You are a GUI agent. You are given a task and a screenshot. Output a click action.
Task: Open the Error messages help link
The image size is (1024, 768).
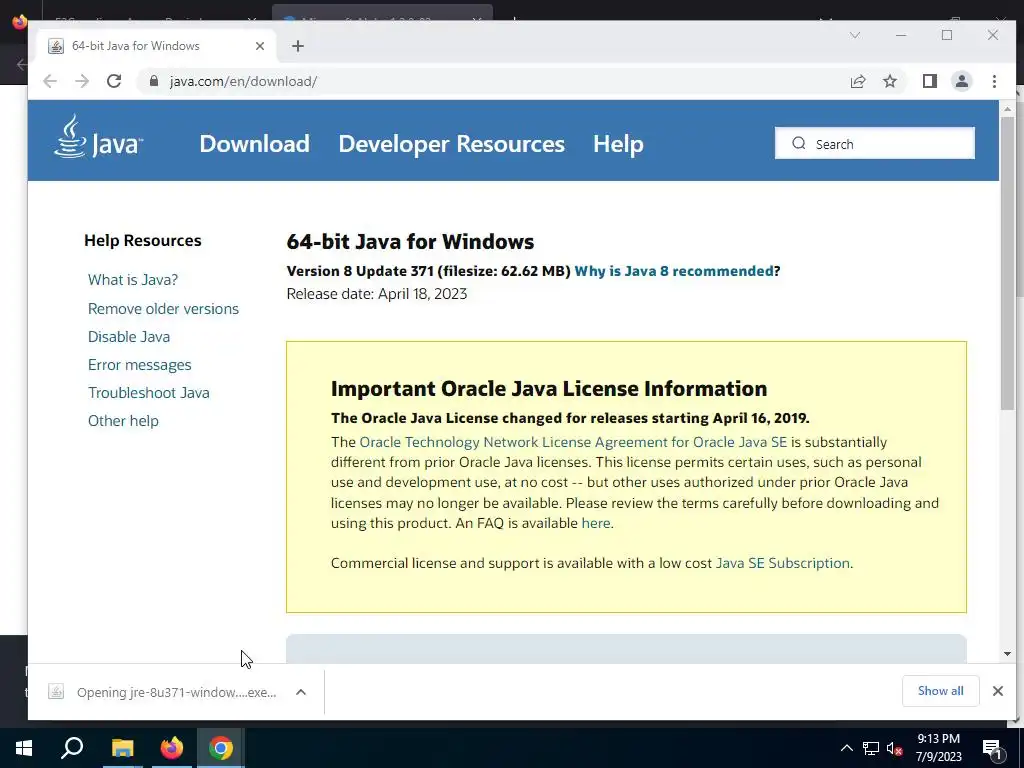(140, 364)
